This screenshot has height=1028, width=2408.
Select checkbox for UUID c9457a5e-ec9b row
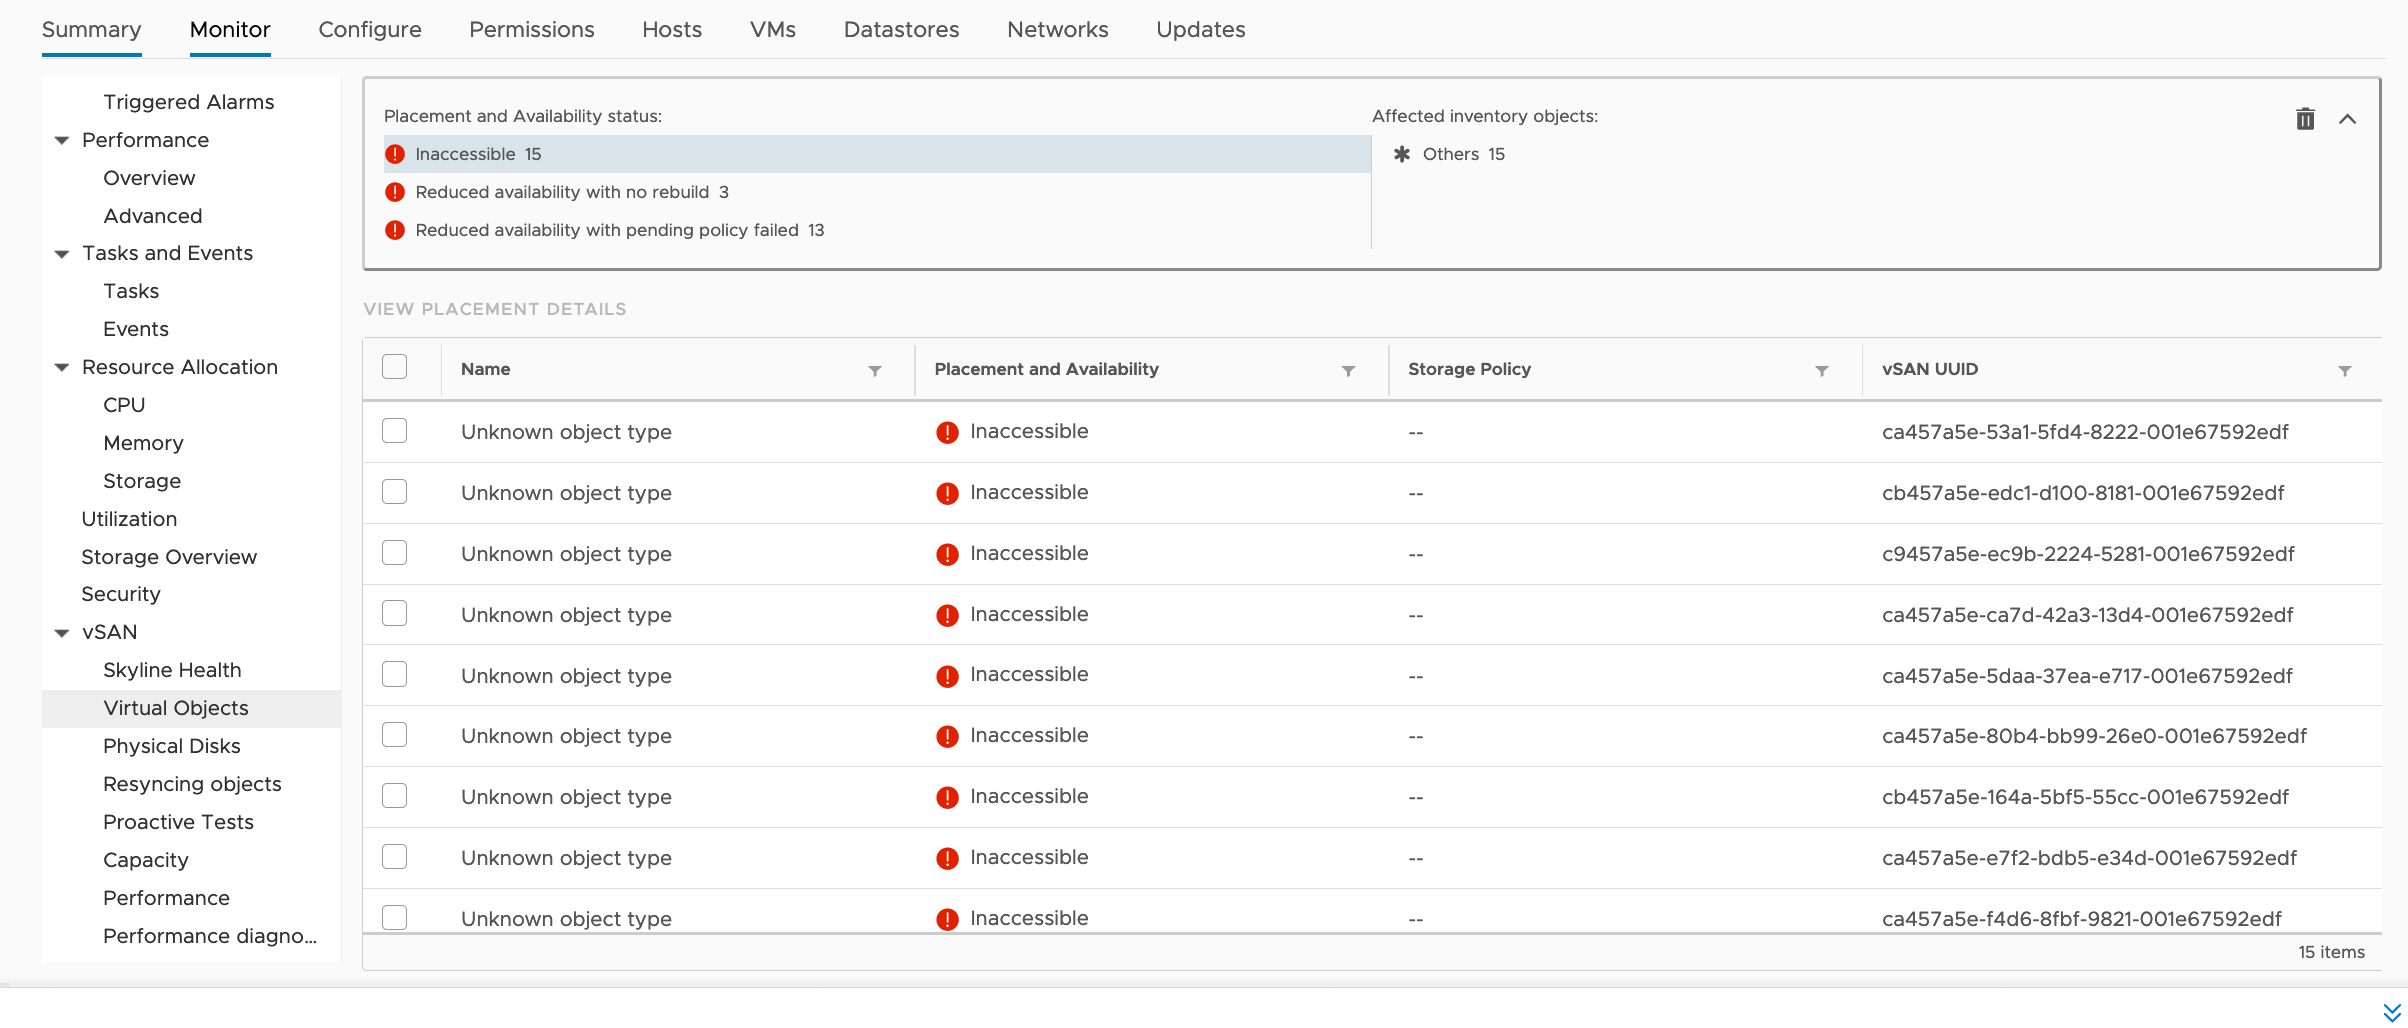point(395,553)
